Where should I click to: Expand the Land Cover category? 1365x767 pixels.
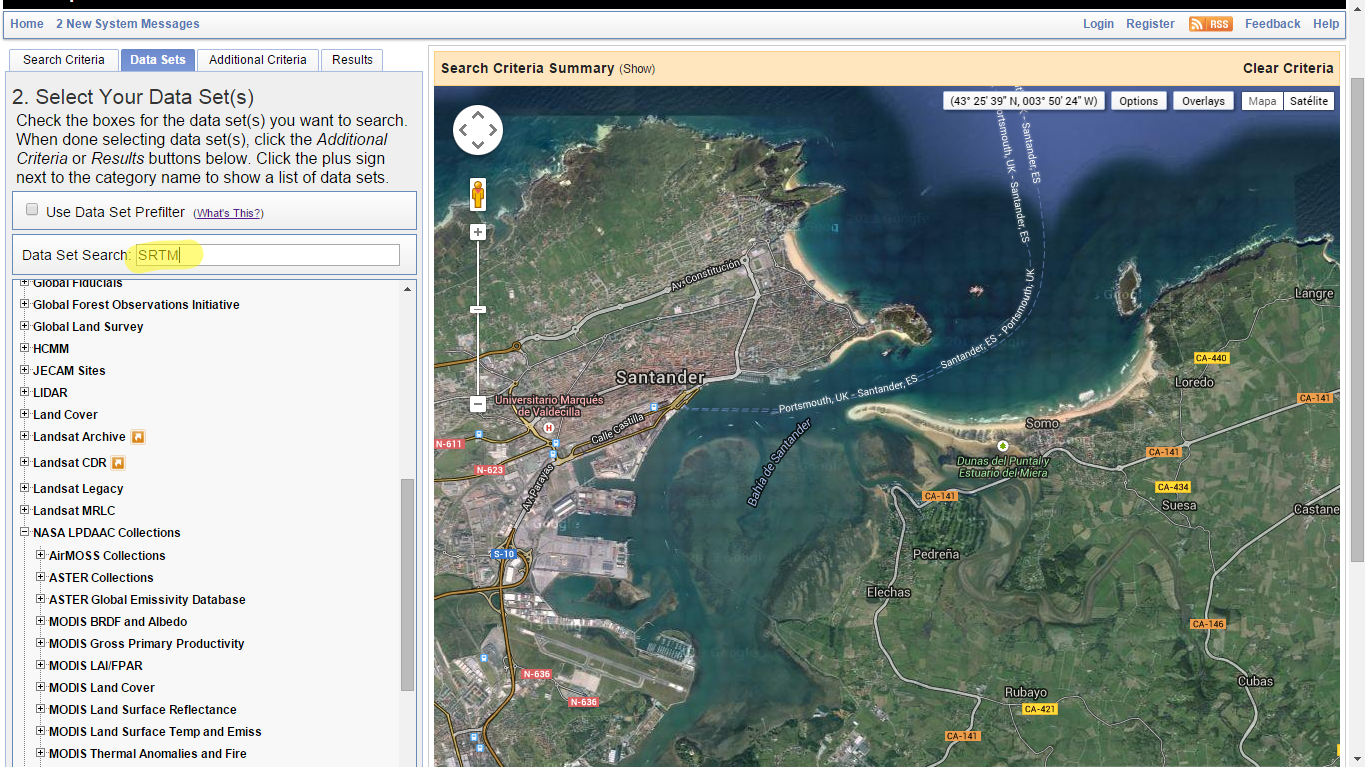pos(25,414)
